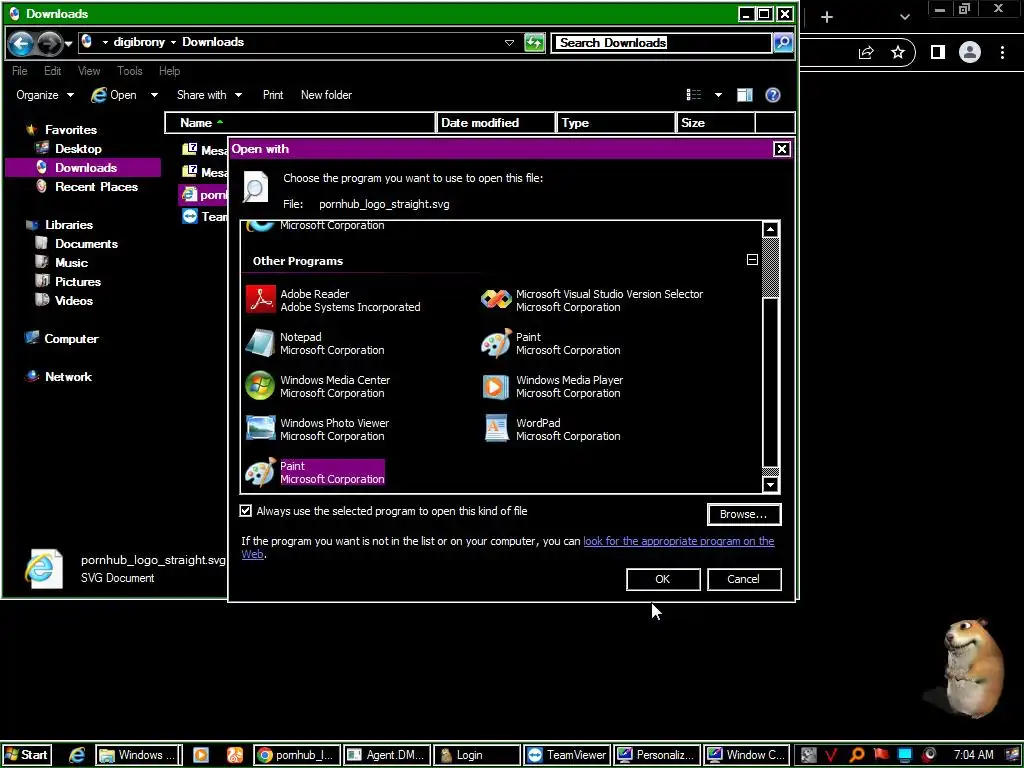Follow the look for appropriate program link
Screen dimensions: 1024x768
679,541
